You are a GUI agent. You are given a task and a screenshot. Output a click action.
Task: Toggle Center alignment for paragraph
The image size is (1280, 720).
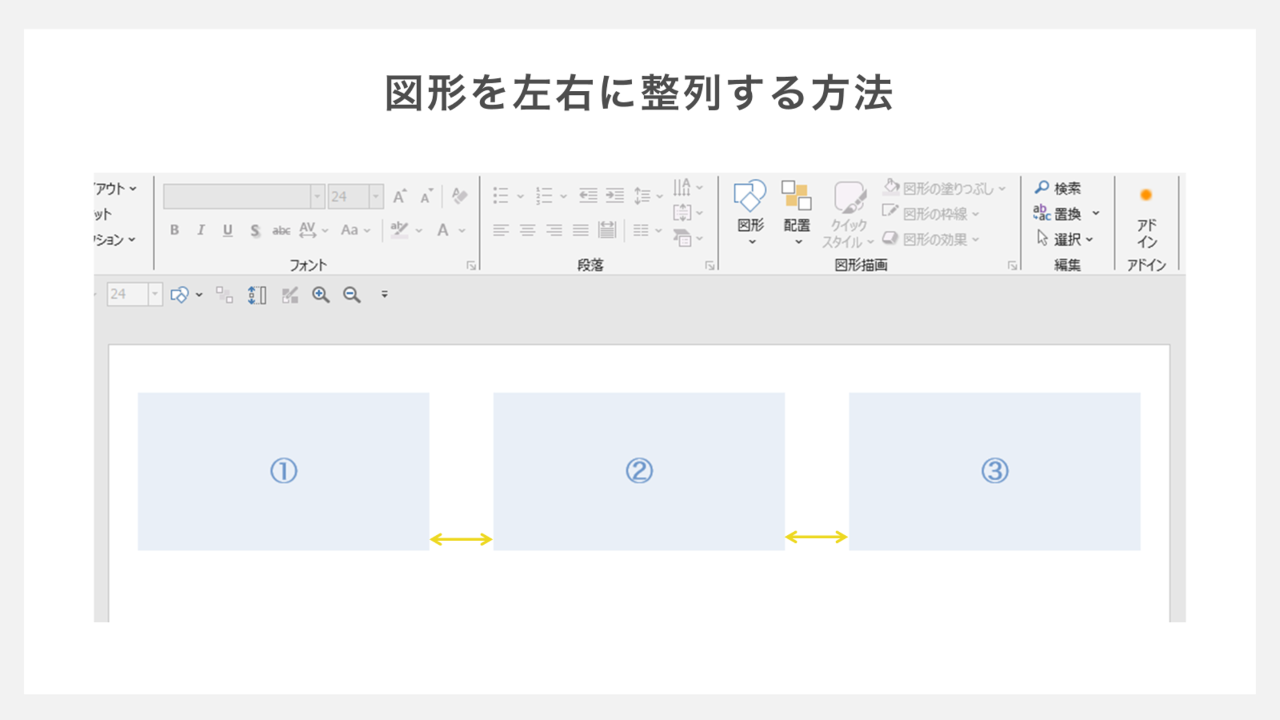click(528, 230)
